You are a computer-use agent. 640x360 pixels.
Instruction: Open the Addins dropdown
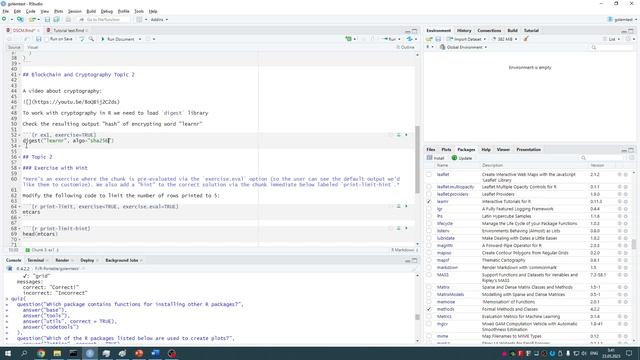tap(159, 19)
